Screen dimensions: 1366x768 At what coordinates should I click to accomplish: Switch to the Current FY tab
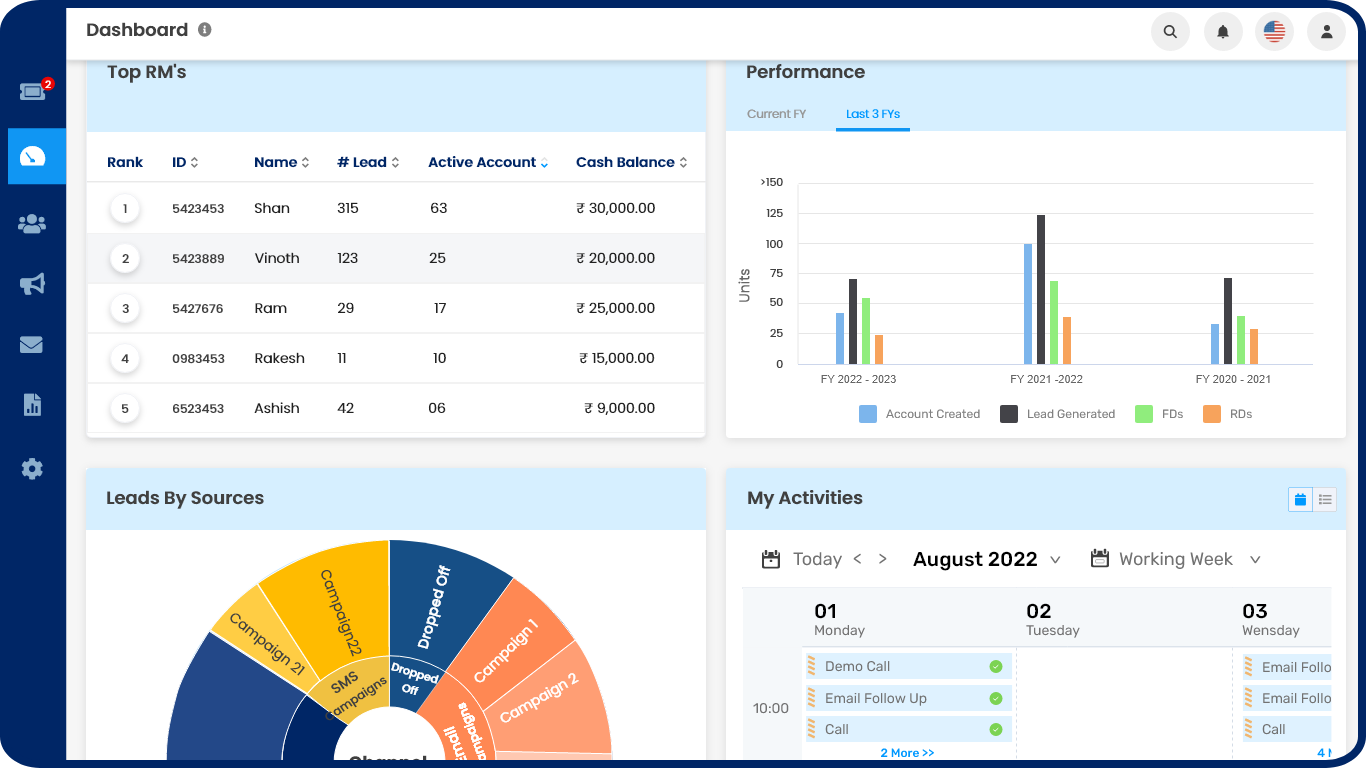(x=776, y=114)
